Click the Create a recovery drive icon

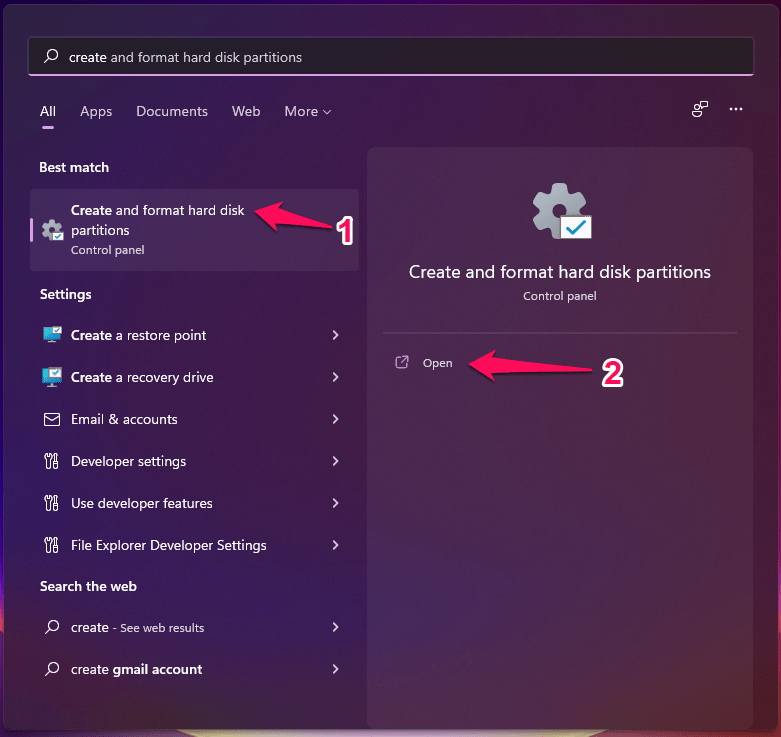click(52, 378)
